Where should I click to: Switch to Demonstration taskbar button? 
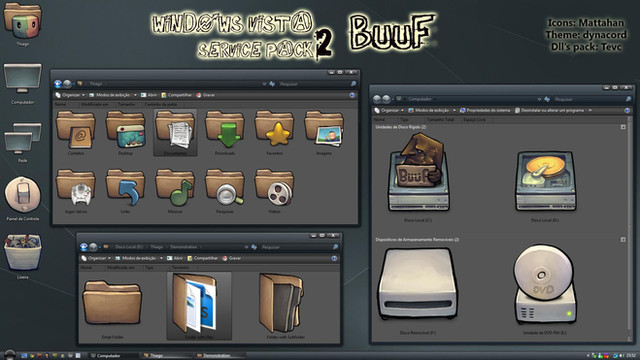[217, 356]
